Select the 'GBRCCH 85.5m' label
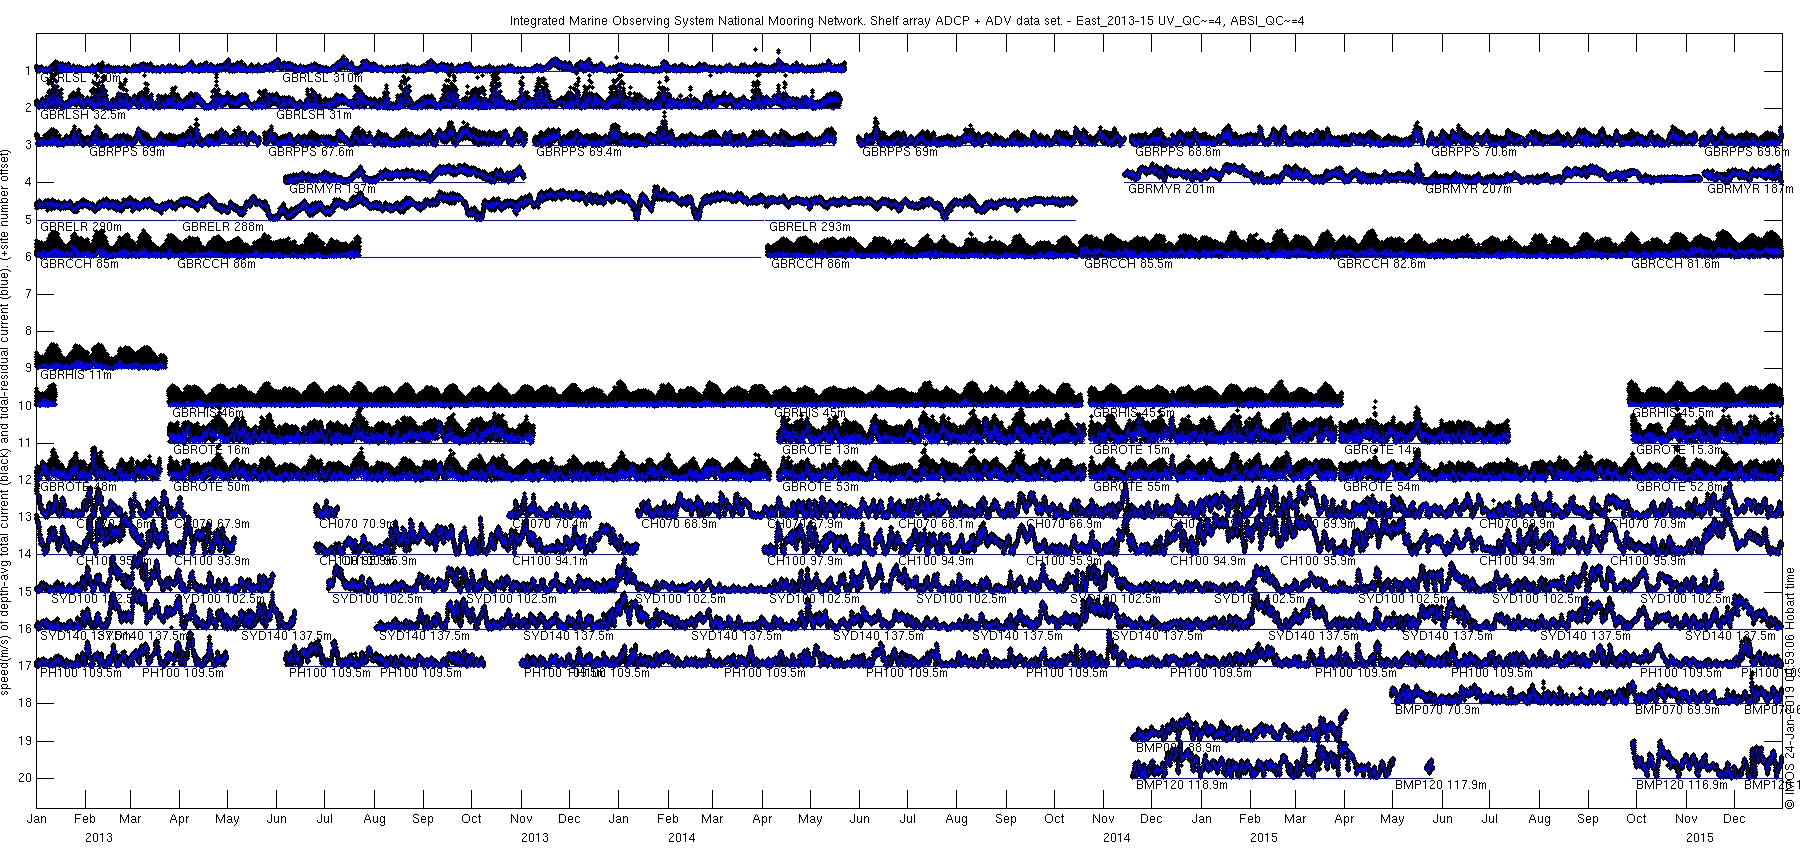Image resolution: width=1800 pixels, height=850 pixels. (x=1128, y=264)
